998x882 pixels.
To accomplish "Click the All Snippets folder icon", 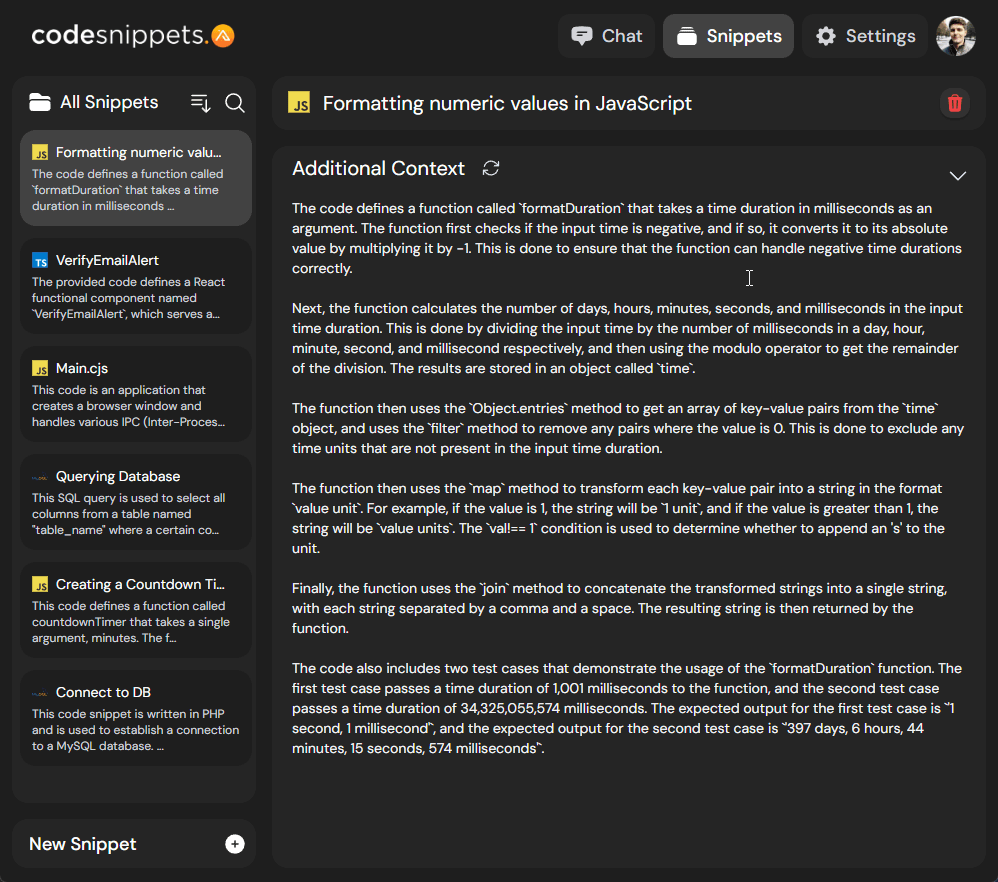I will point(39,102).
